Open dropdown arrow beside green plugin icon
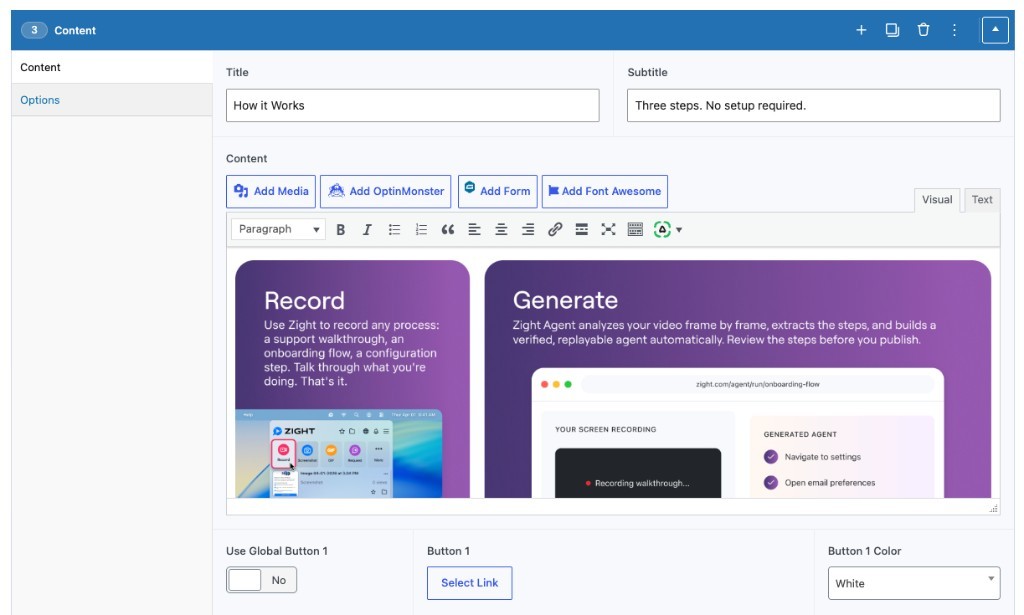Viewport: 1024px width, 615px height. tap(679, 230)
